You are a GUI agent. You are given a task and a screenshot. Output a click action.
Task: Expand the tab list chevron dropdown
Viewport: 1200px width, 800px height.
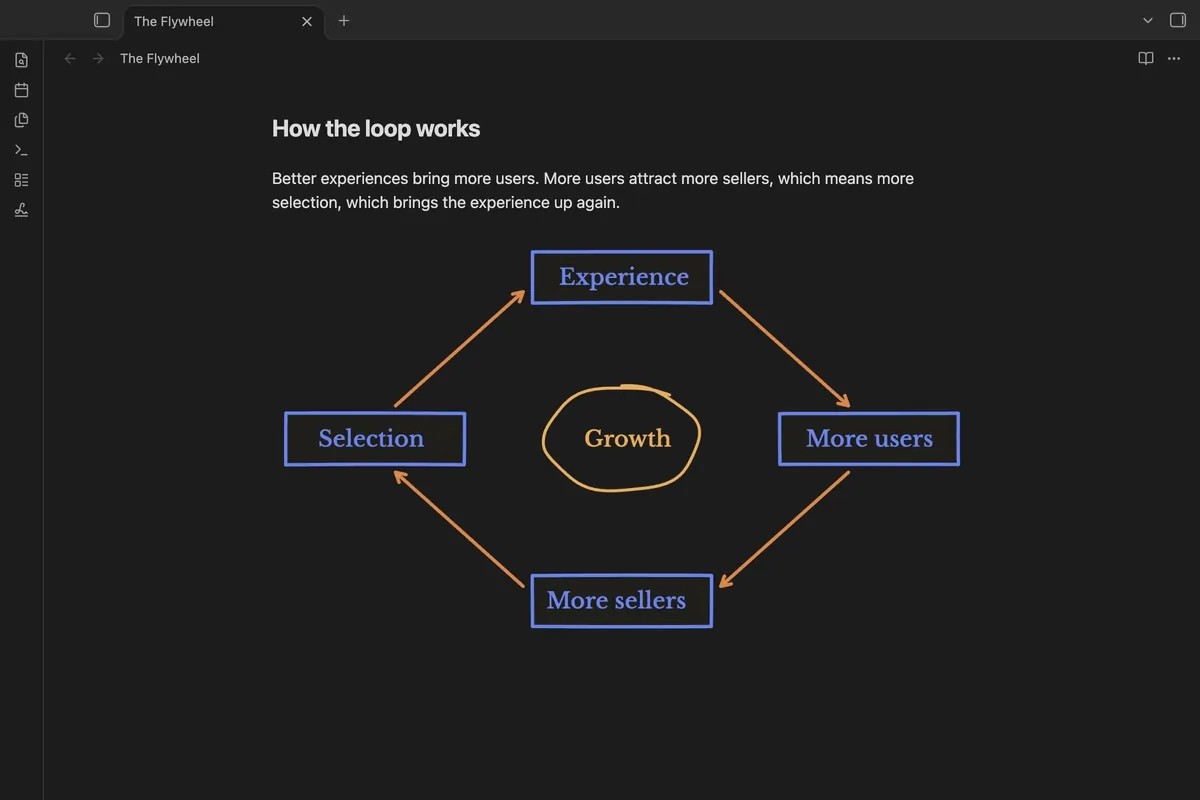1148,20
